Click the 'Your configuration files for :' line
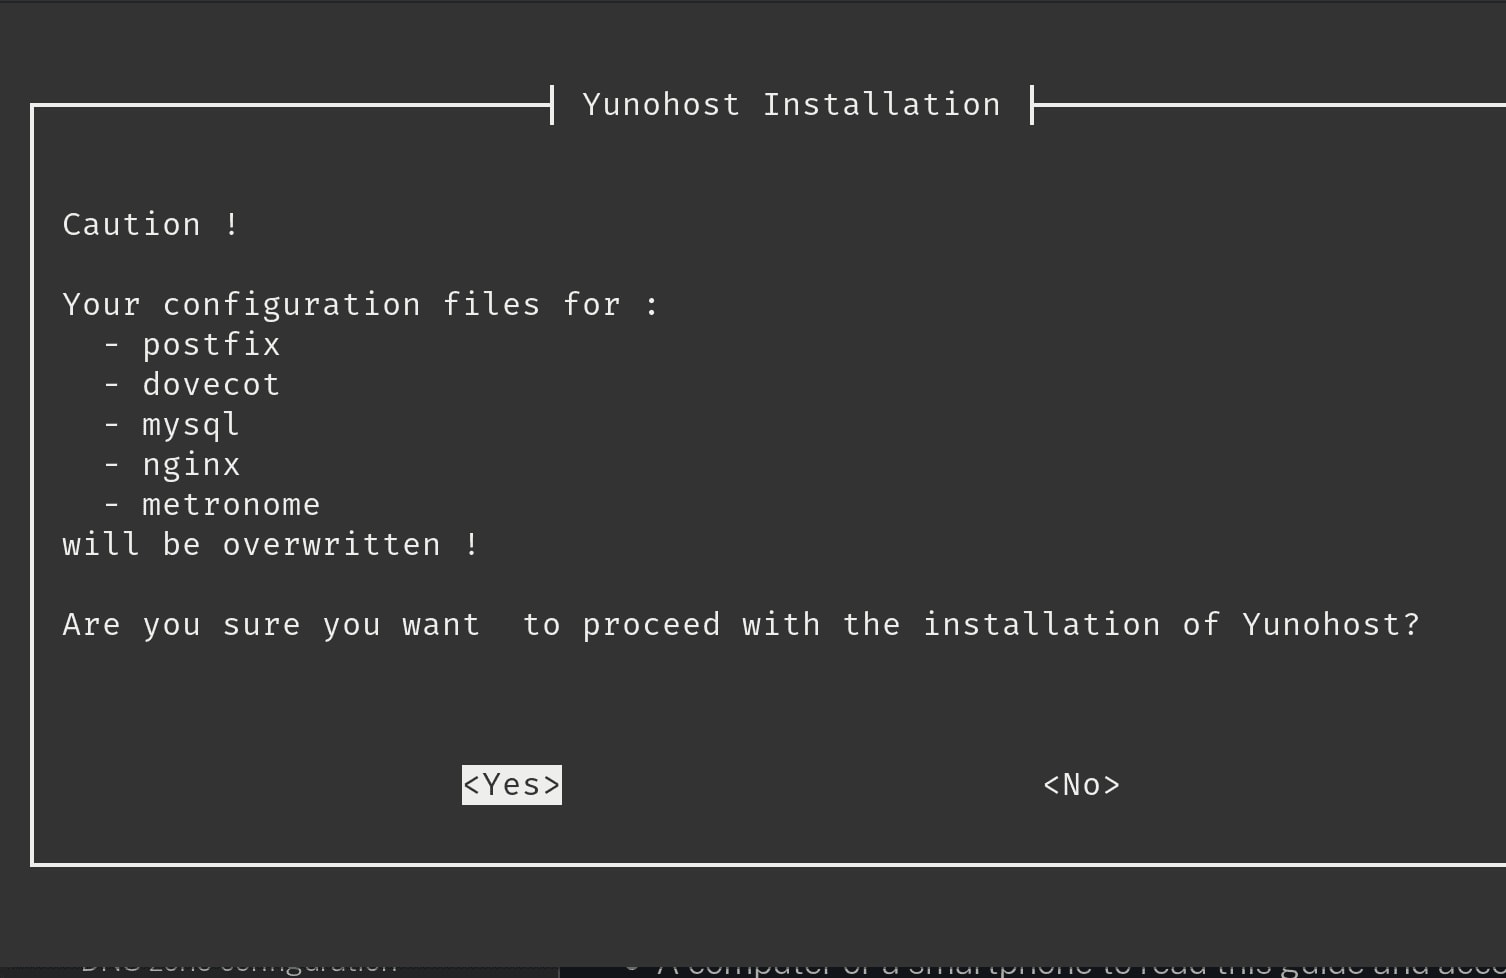Image resolution: width=1506 pixels, height=978 pixels. 361,304
